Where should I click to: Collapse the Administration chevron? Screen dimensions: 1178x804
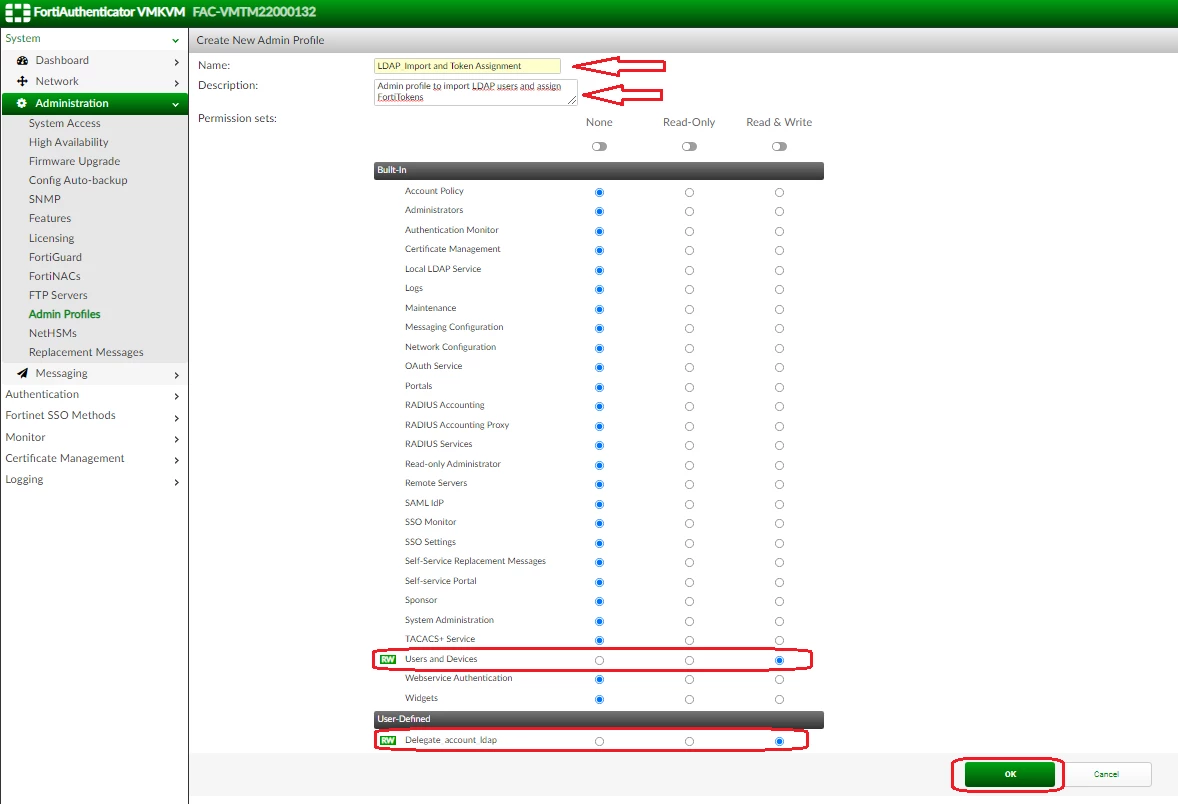click(x=175, y=104)
